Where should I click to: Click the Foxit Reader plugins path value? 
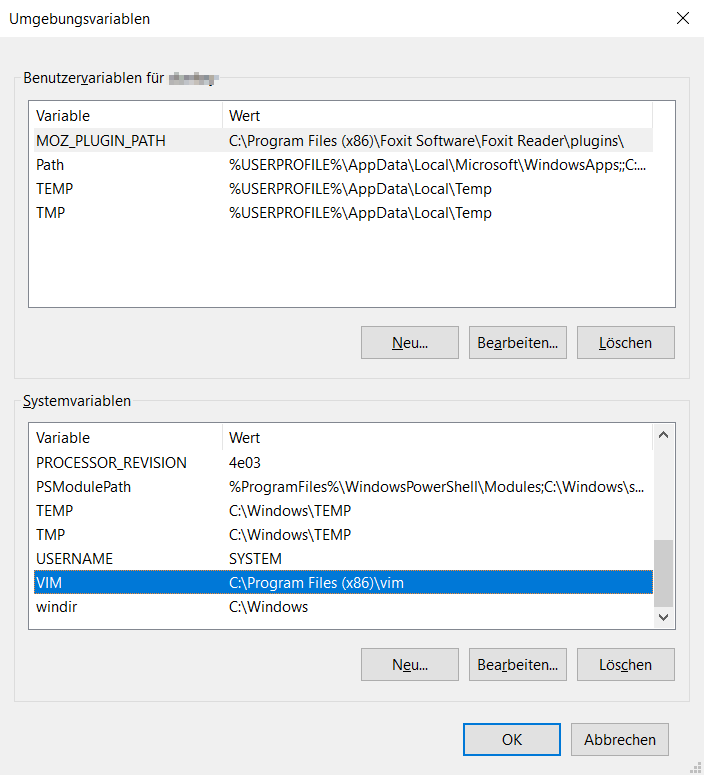tap(426, 141)
